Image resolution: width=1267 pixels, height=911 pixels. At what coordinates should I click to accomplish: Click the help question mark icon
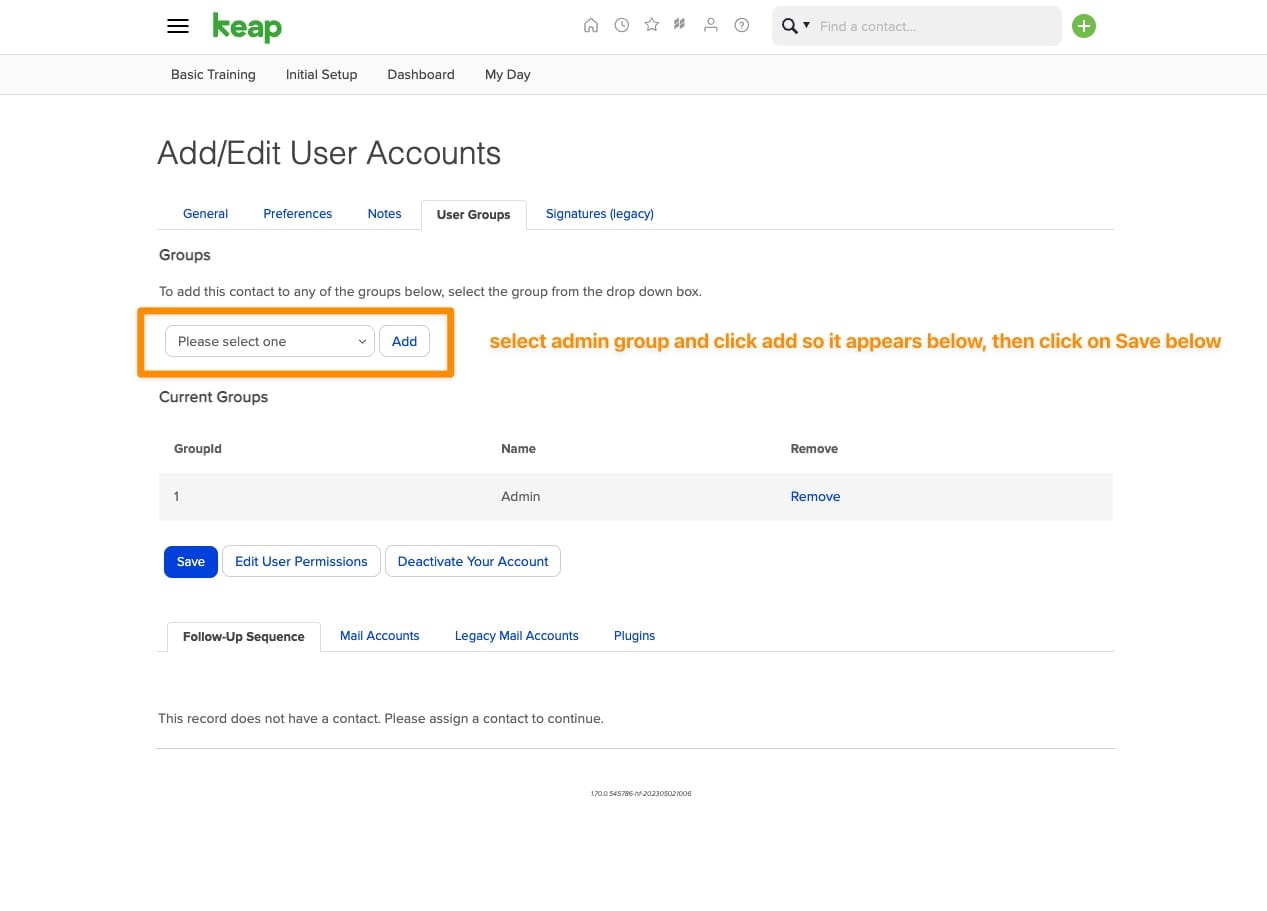741,25
